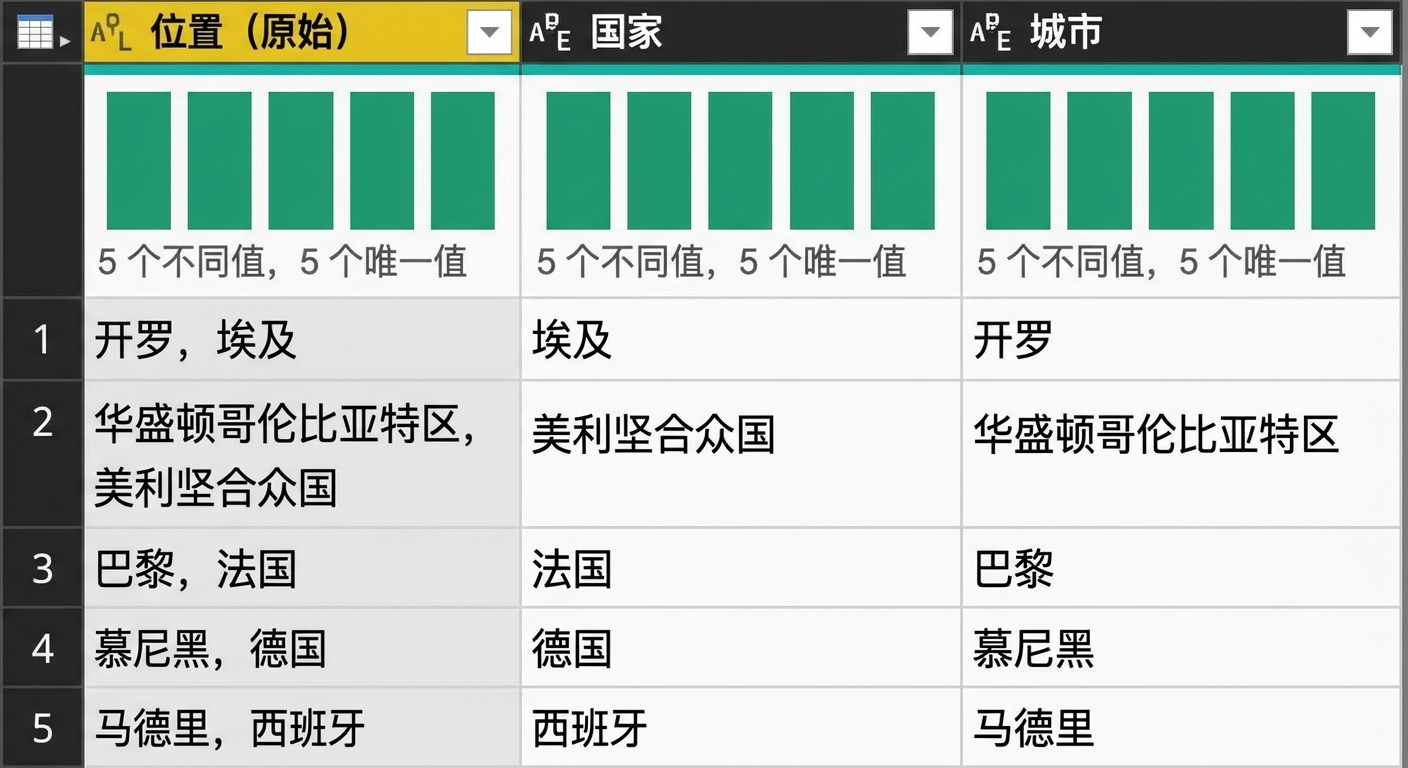Image resolution: width=1408 pixels, height=768 pixels.
Task: Select the 埃及 cell in 国家 column
Action: coord(741,340)
